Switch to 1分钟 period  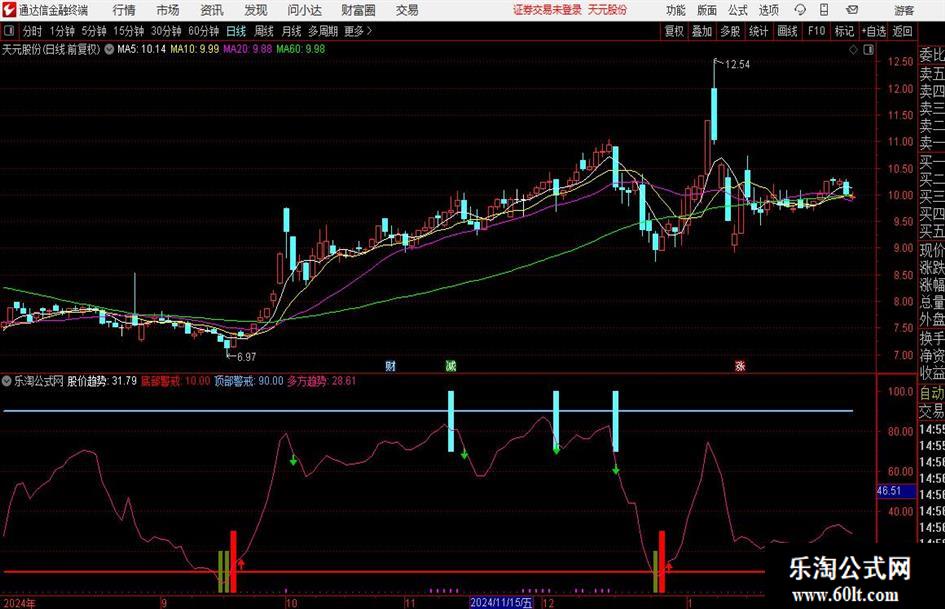[62, 31]
